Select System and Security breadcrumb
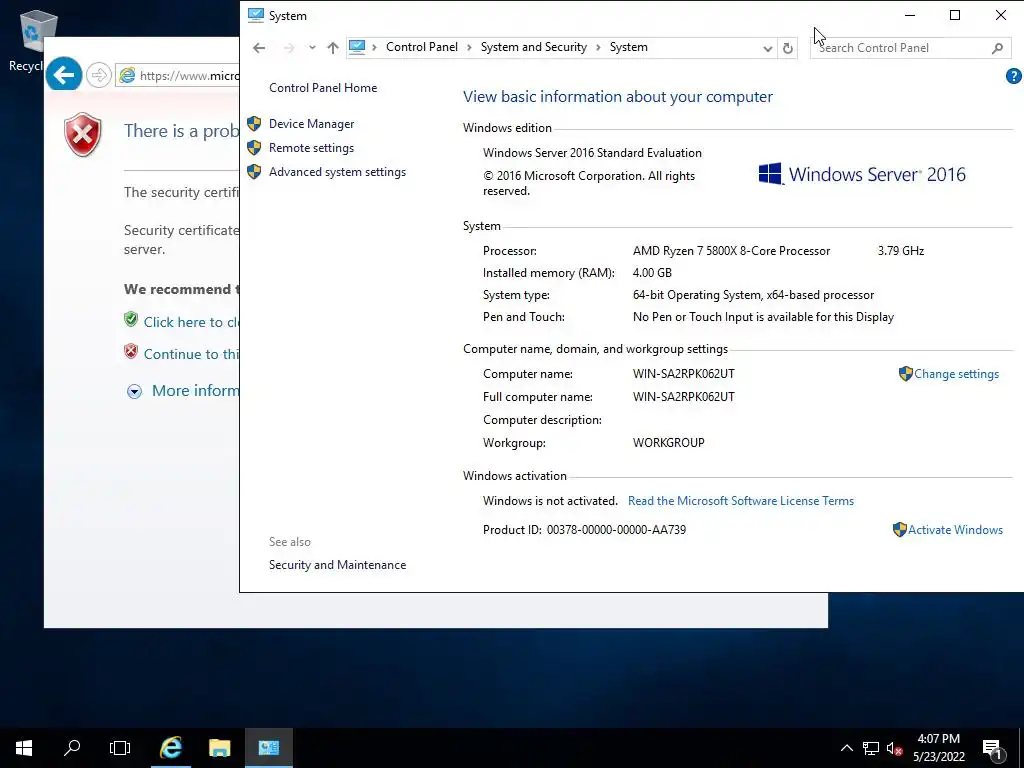The width and height of the screenshot is (1024, 768). 534,47
